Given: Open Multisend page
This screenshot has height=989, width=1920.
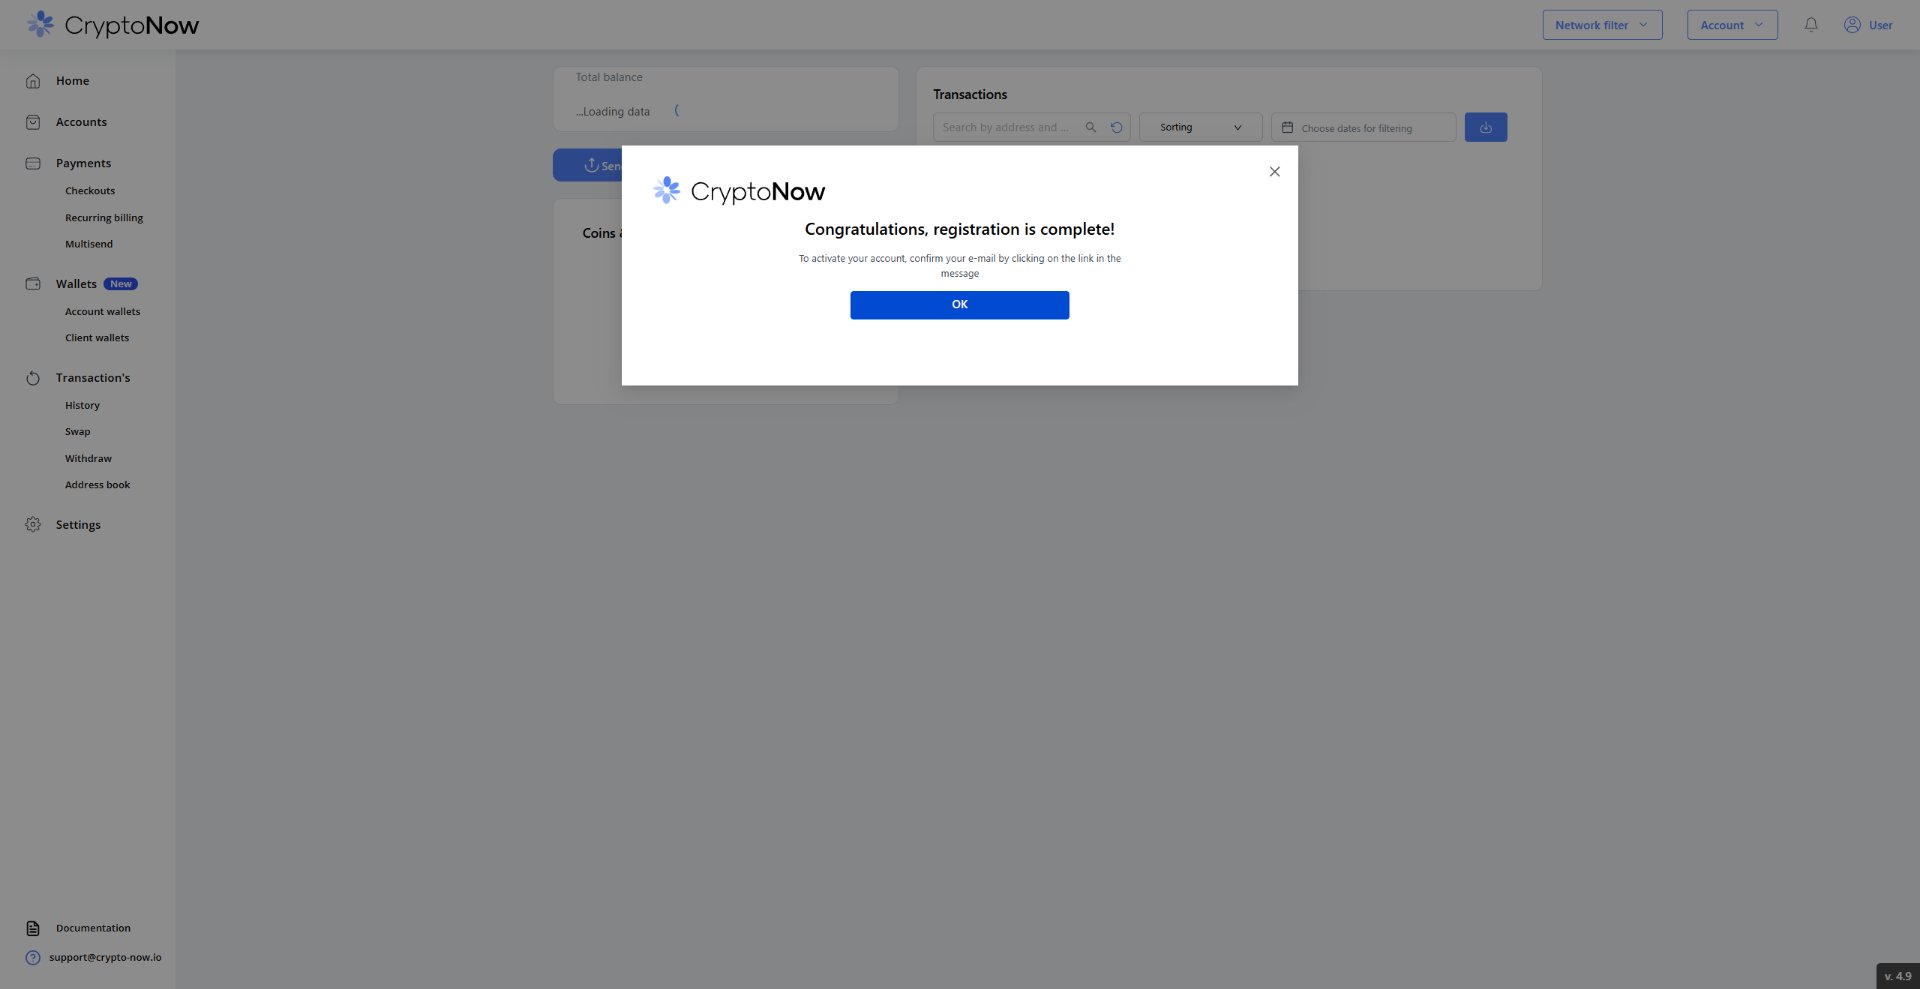Looking at the screenshot, I should [x=89, y=244].
